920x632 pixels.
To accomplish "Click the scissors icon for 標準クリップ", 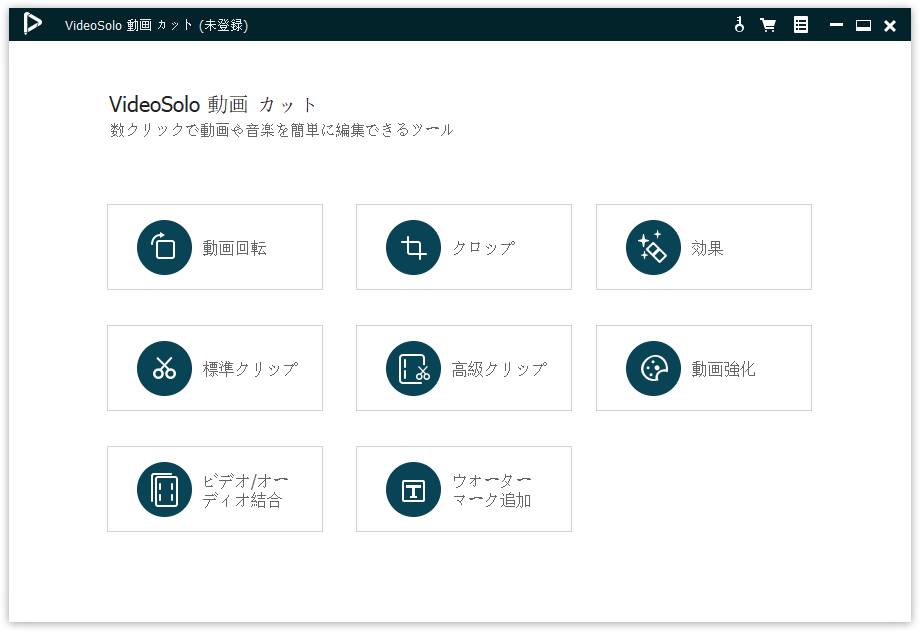I will point(164,368).
